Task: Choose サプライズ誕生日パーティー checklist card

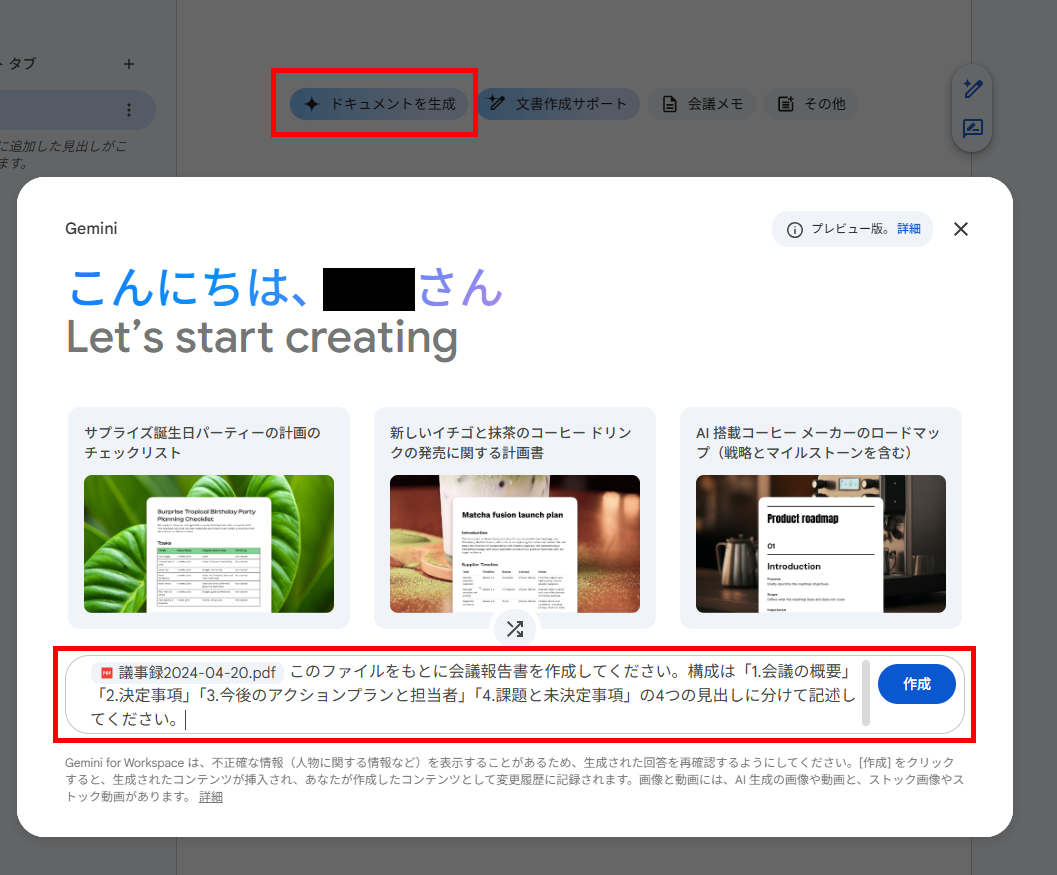Action: coord(209,518)
